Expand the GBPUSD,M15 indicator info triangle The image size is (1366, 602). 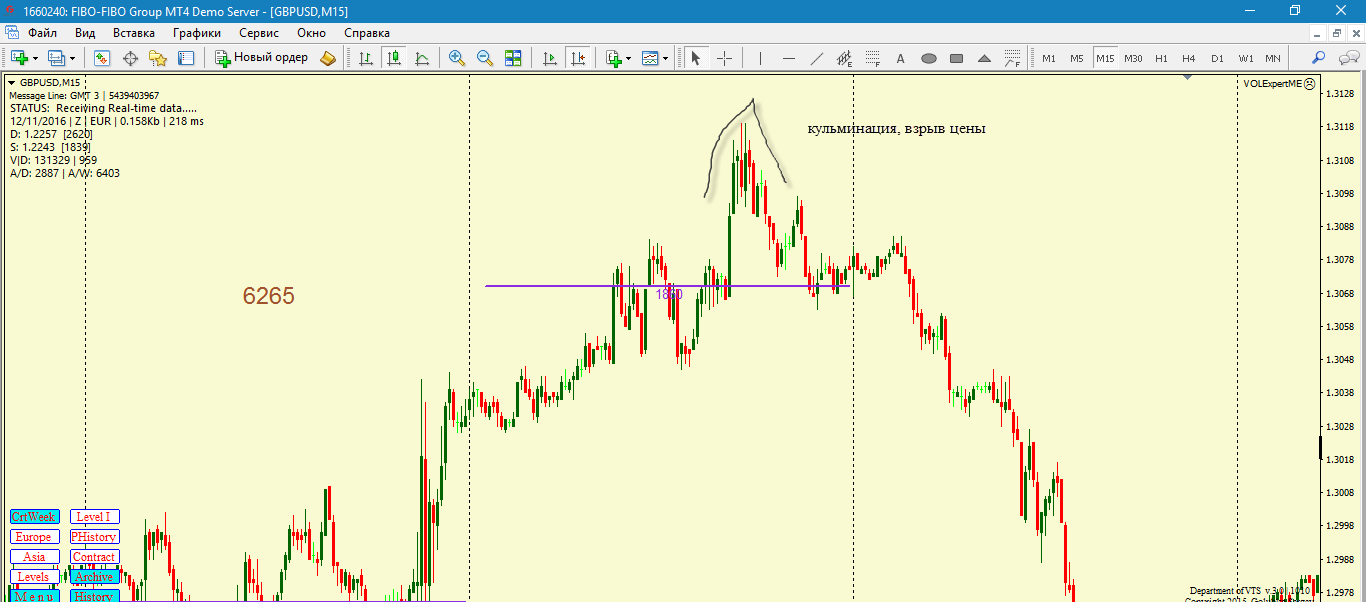(12, 83)
